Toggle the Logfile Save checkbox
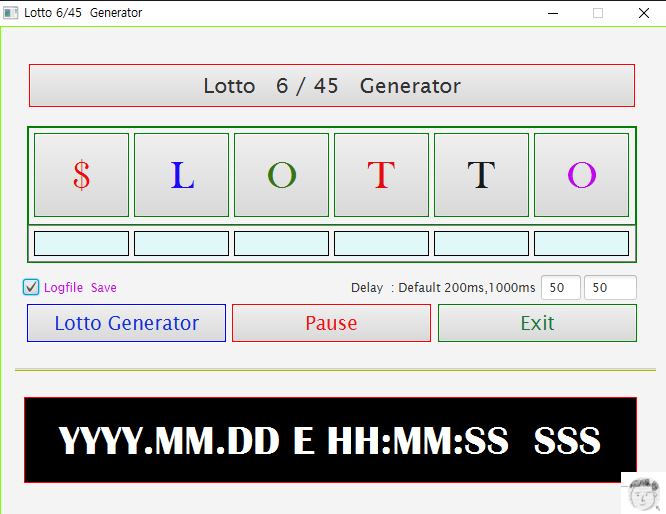The image size is (666, 514). tap(31, 287)
